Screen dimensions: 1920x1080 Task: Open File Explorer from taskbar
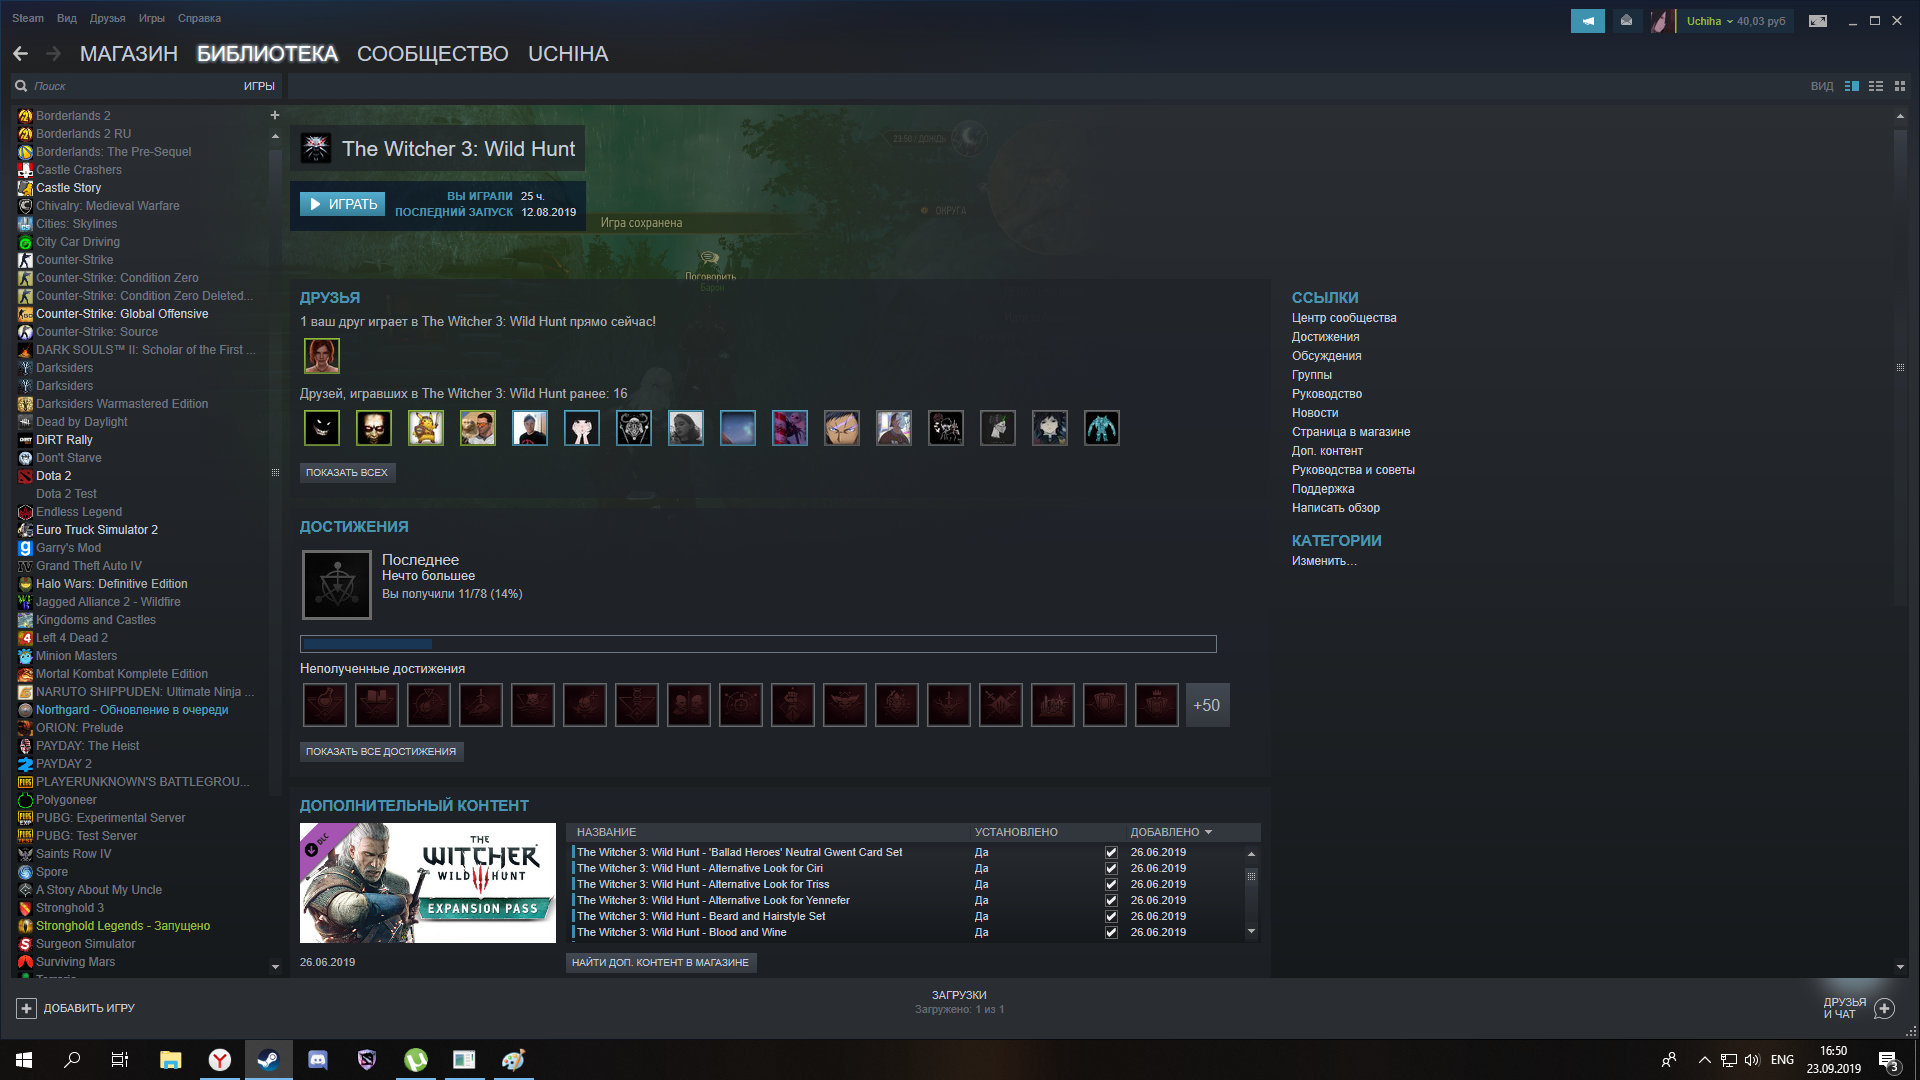pyautogui.click(x=171, y=1060)
